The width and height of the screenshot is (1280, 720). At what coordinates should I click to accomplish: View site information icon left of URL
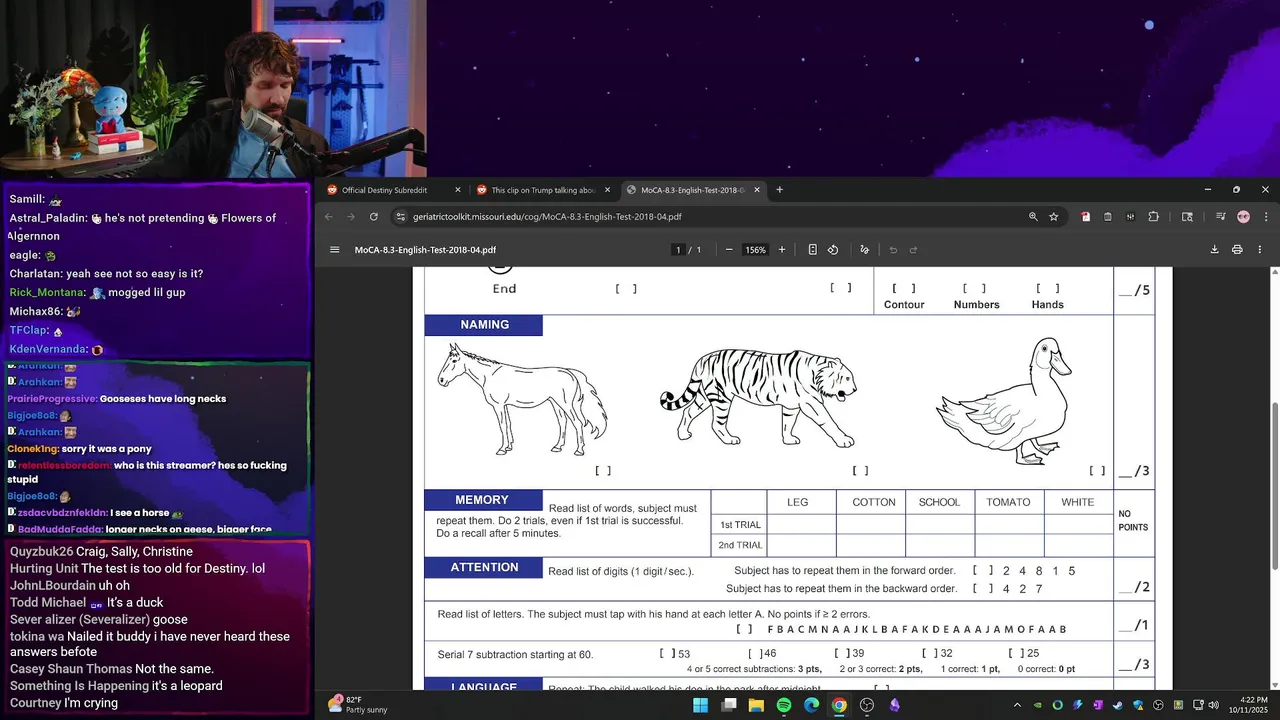(x=400, y=216)
